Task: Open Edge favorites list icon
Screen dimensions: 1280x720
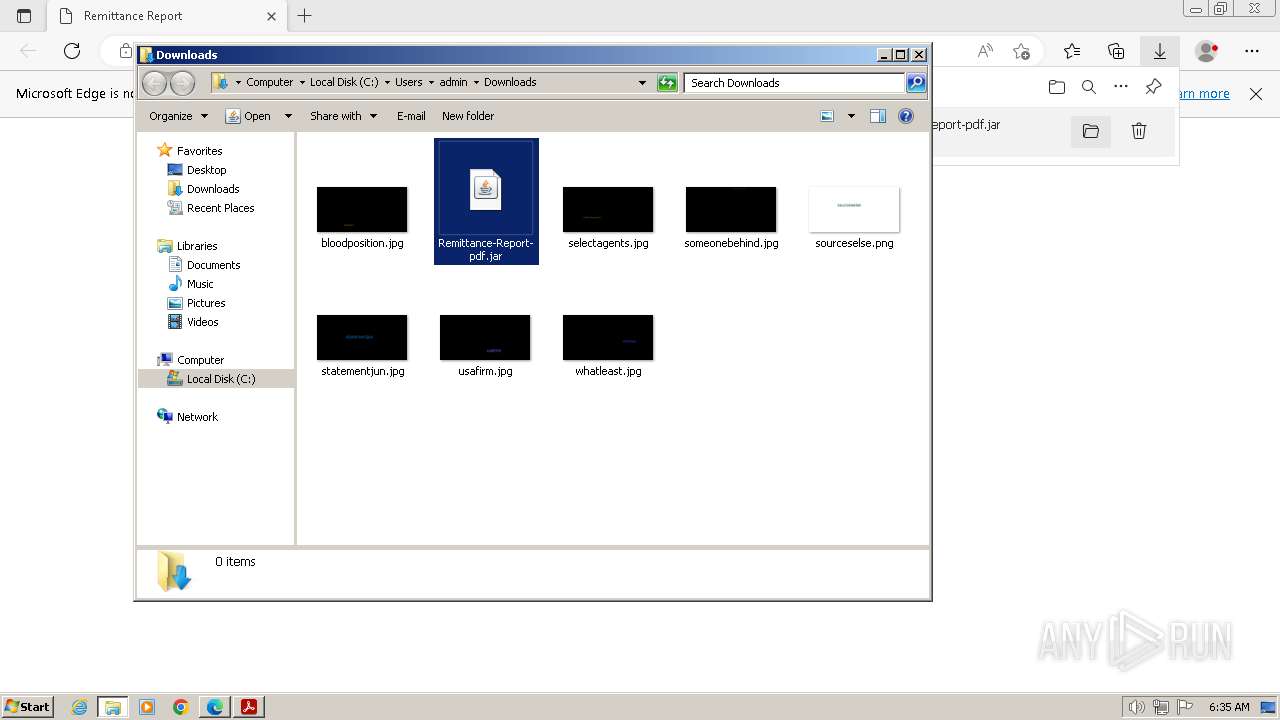Action: coord(1072,51)
